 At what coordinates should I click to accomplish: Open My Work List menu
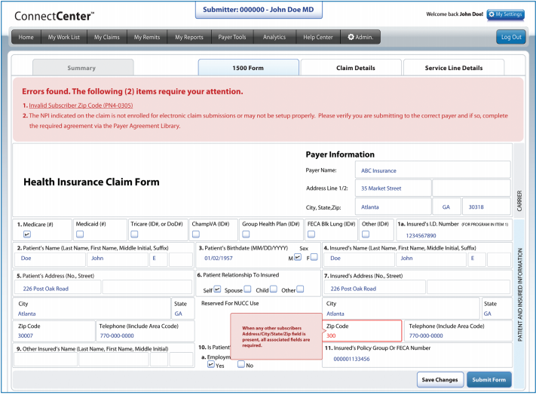coord(64,37)
